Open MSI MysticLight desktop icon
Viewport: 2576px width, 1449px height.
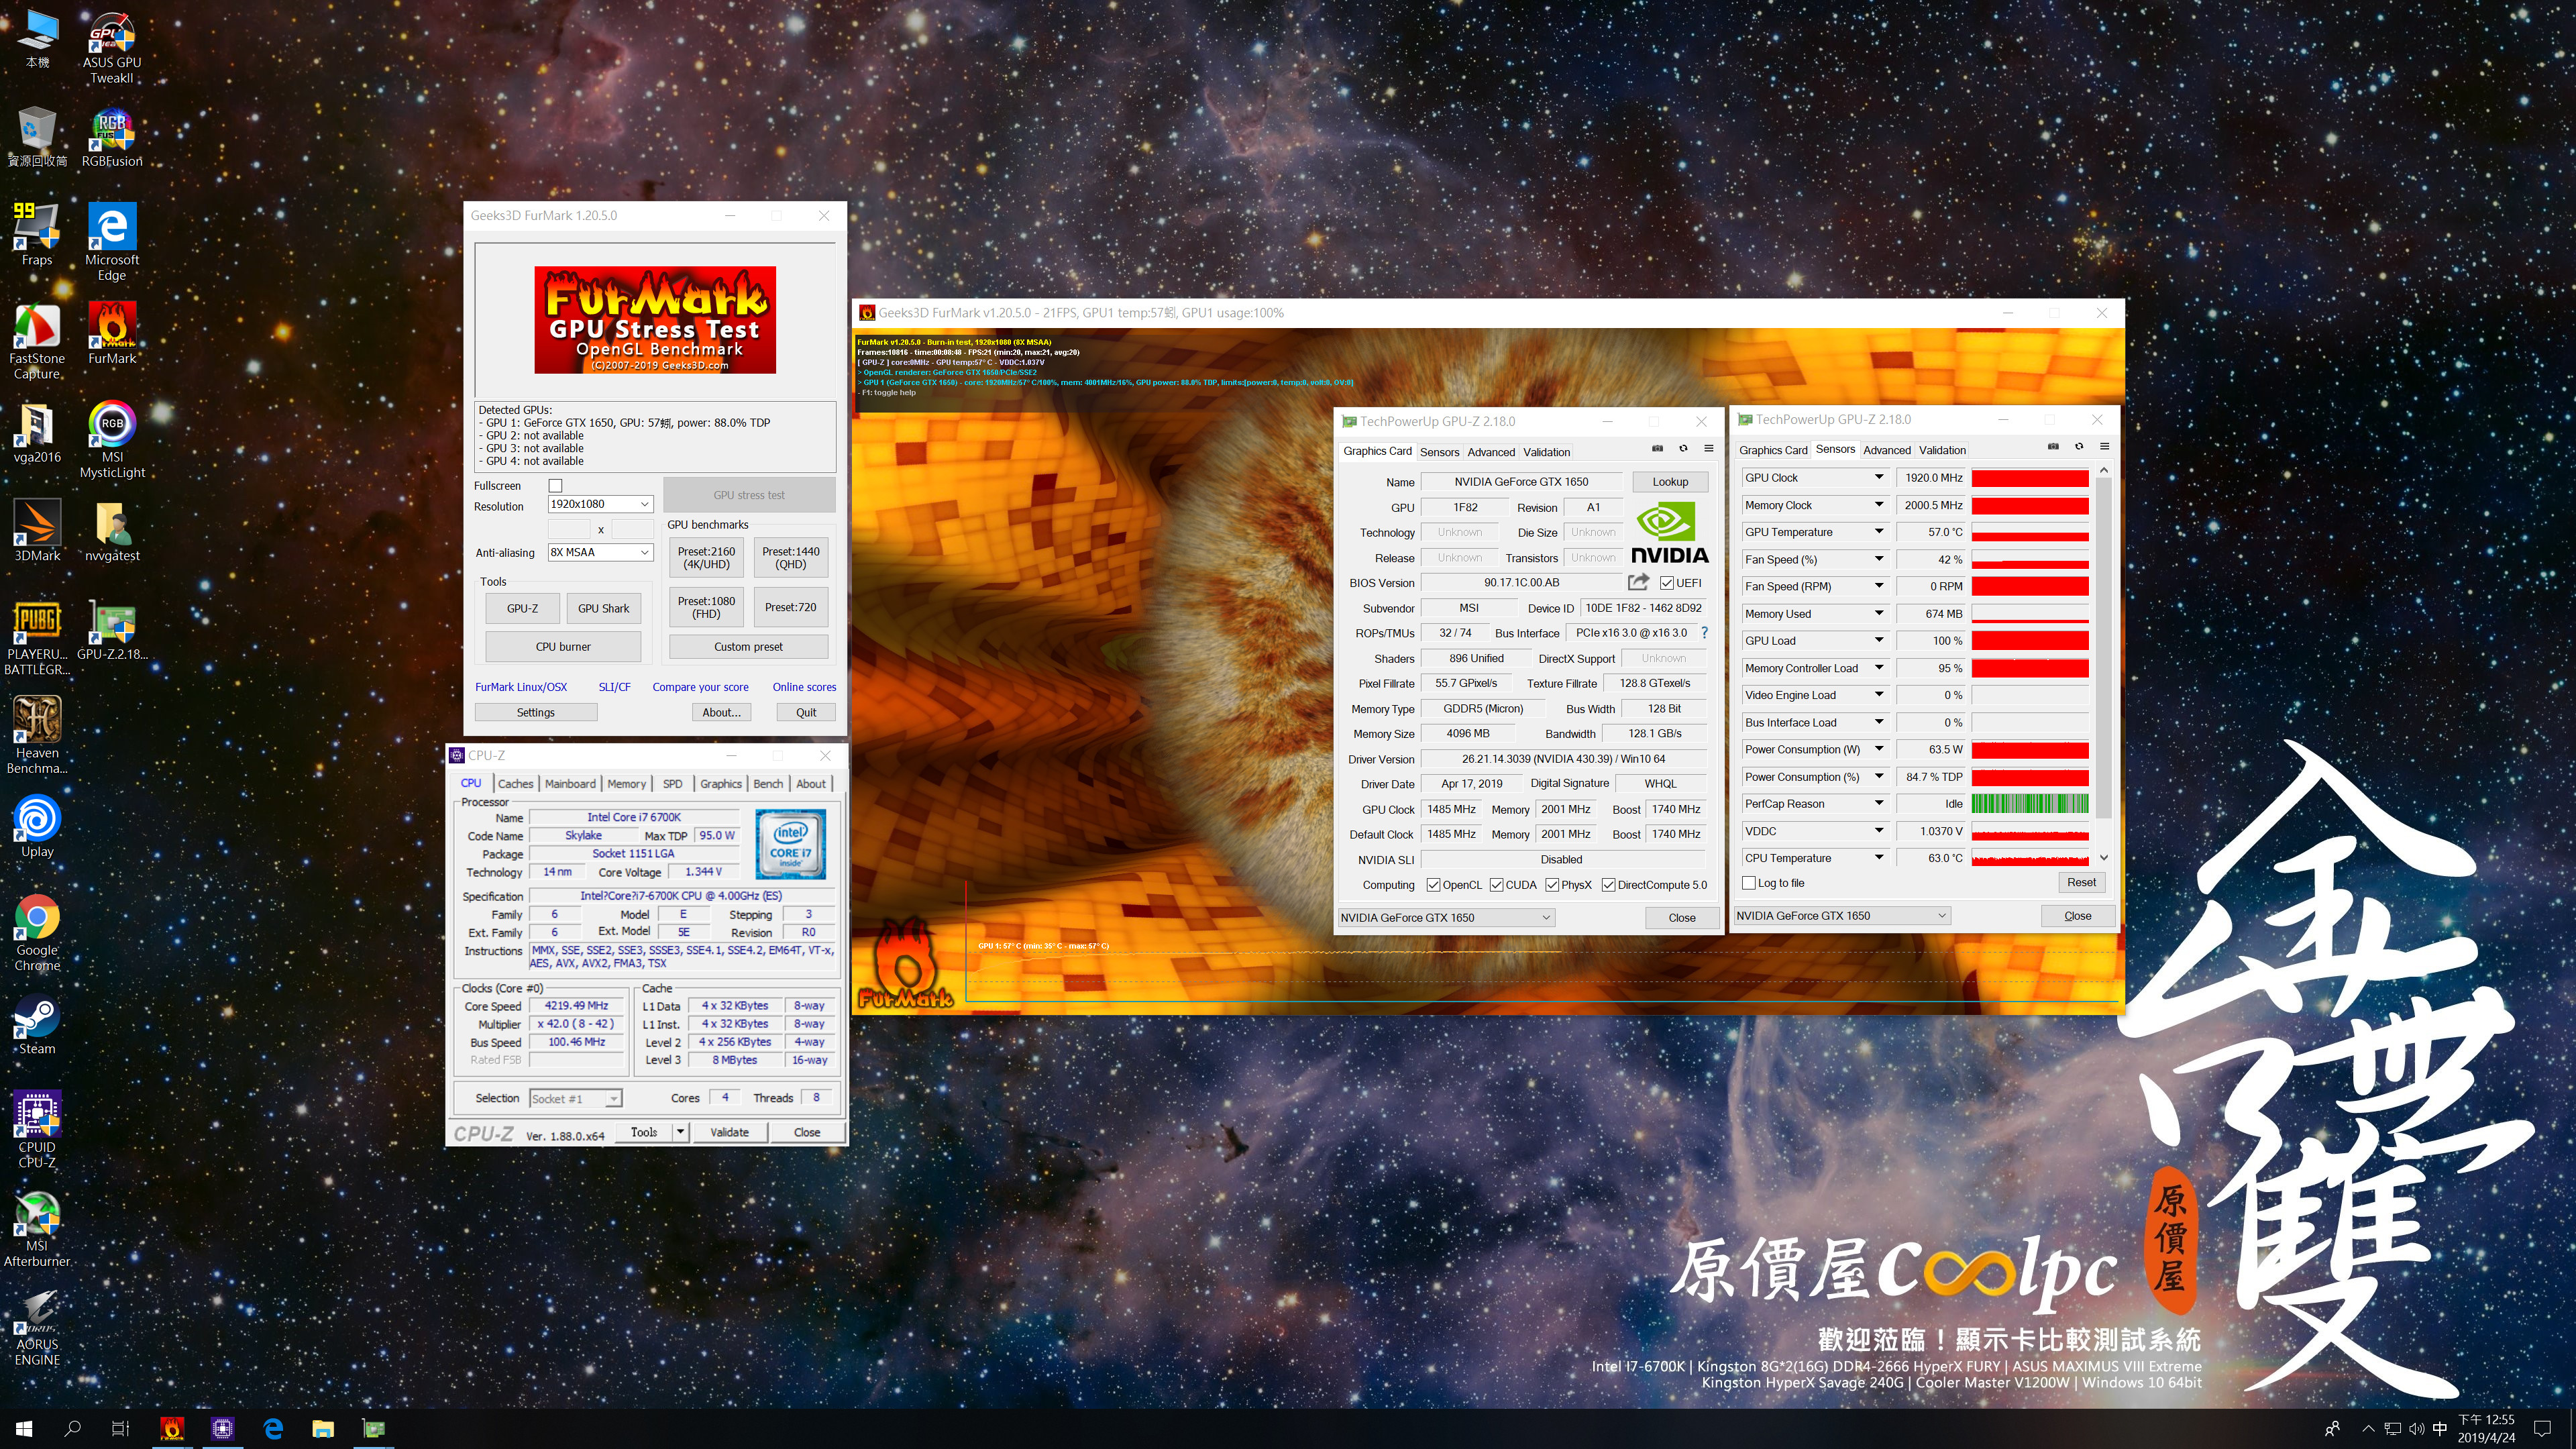click(112, 439)
